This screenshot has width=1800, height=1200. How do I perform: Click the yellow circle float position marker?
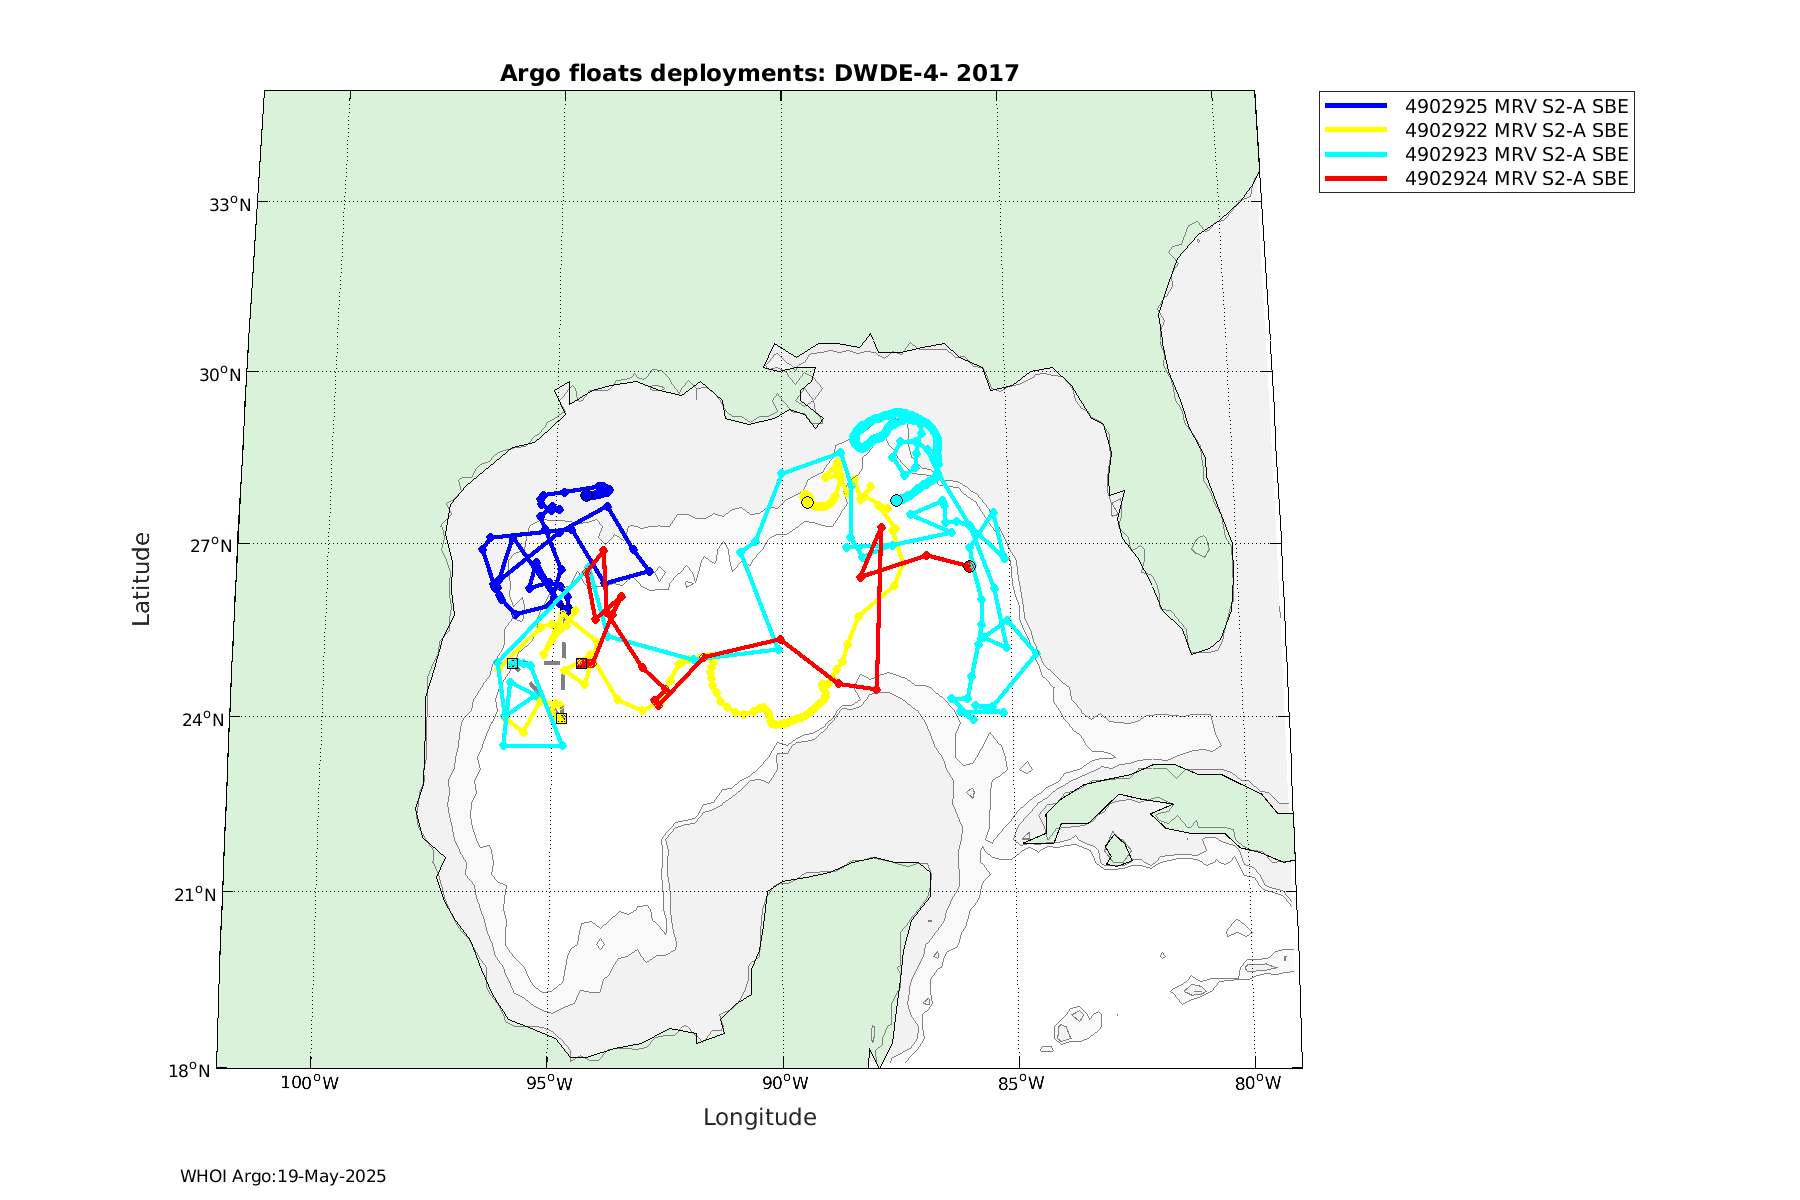click(x=807, y=502)
